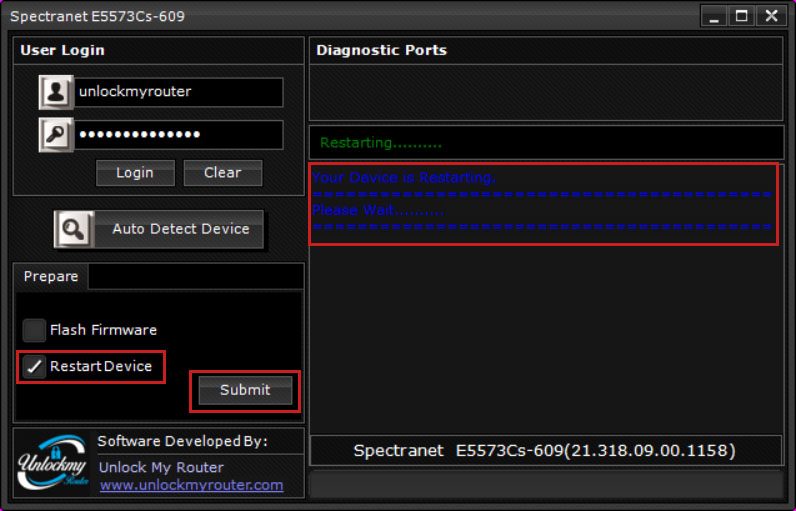Click the 'Flash Firmware' label text
Image resolution: width=796 pixels, height=511 pixels.
pyautogui.click(x=104, y=330)
